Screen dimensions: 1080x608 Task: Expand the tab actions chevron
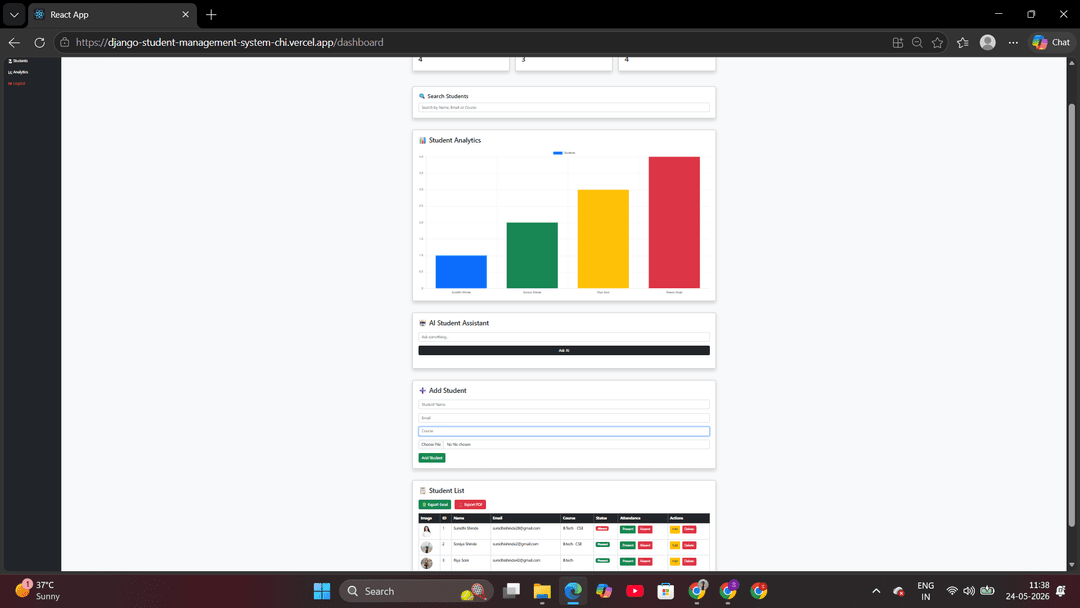(14, 14)
